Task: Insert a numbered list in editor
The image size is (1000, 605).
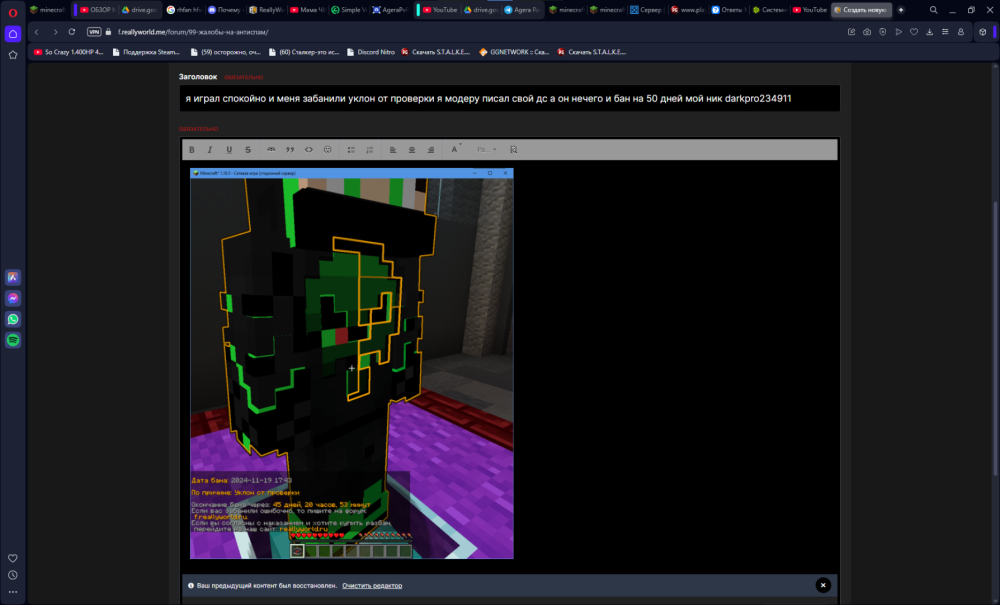Action: [369, 150]
